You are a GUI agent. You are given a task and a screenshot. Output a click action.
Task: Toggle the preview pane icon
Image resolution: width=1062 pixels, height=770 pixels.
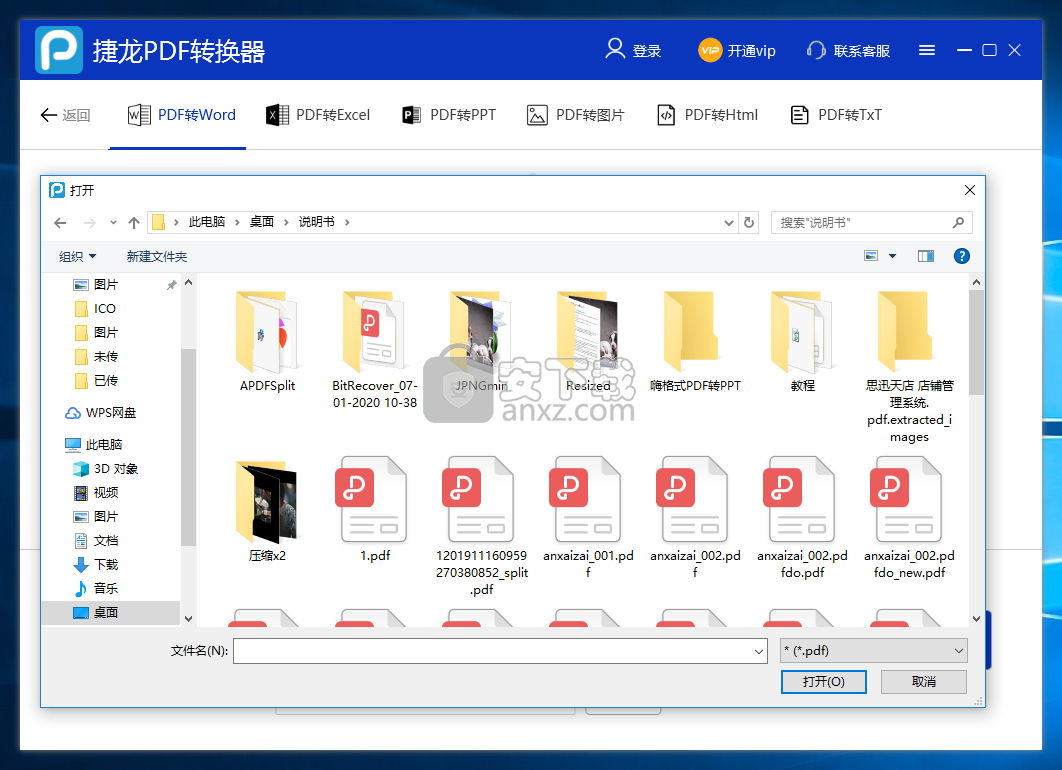[925, 256]
